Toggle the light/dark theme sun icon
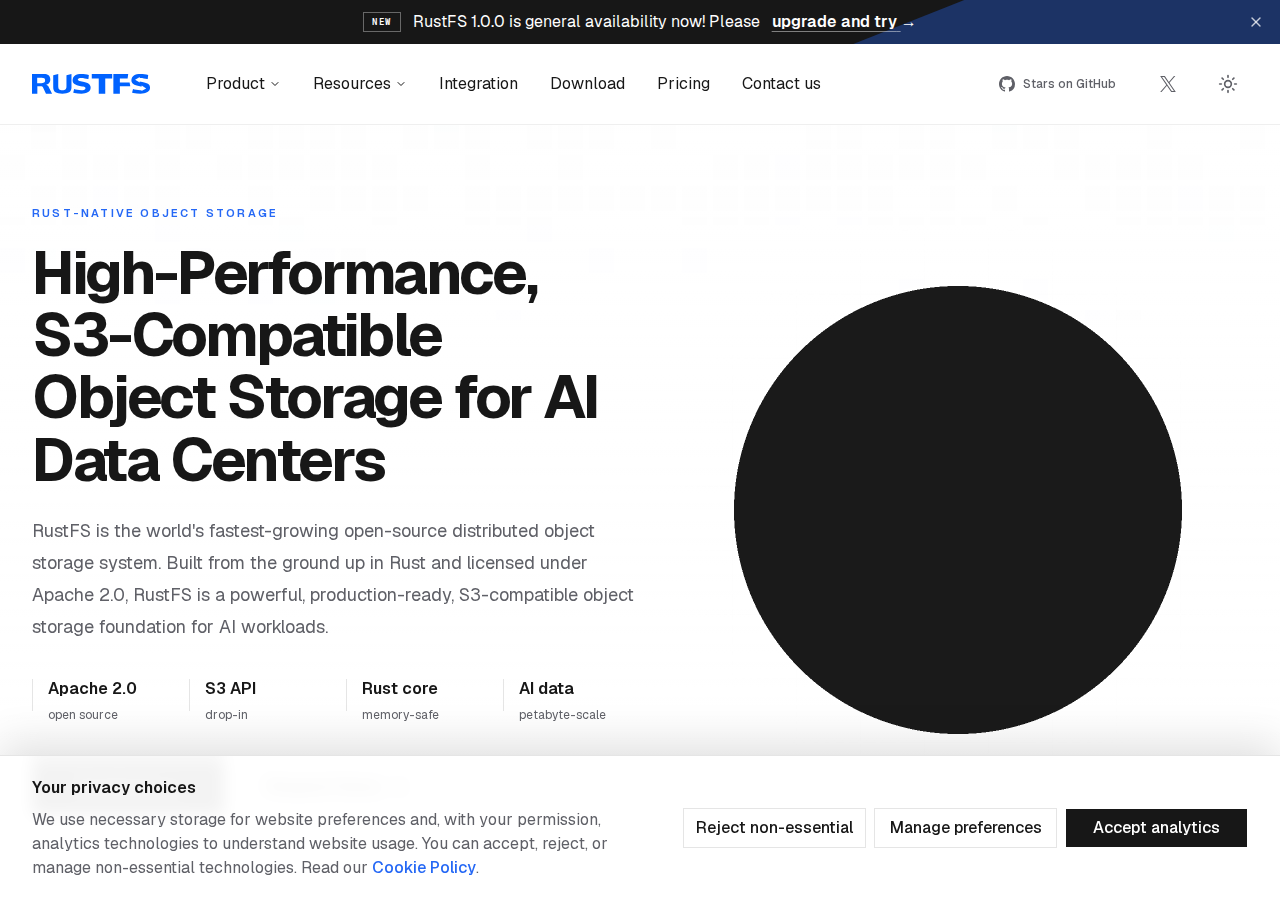The height and width of the screenshot is (900, 1280). (x=1228, y=84)
